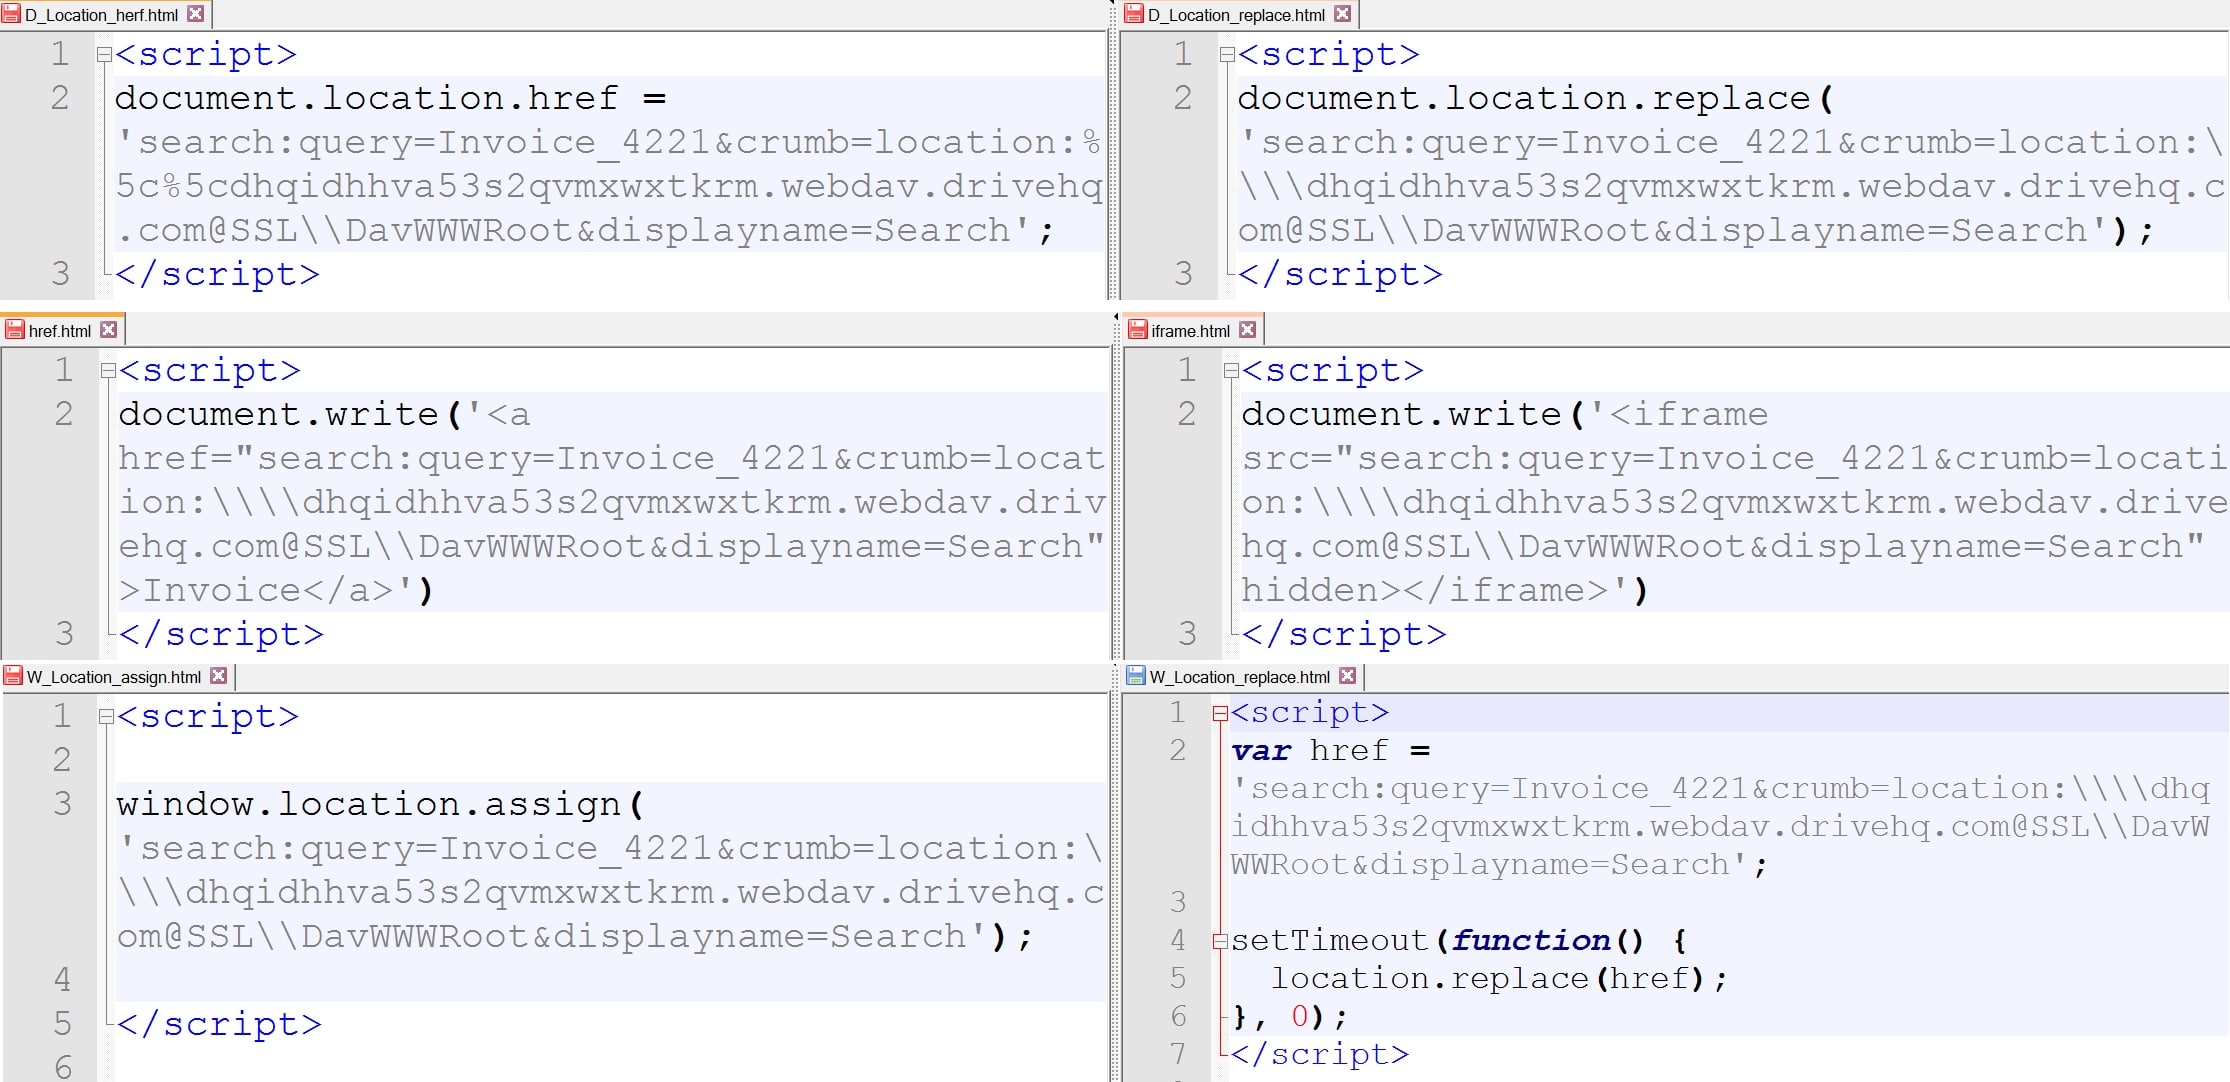The height and width of the screenshot is (1082, 2230).
Task: Click the red file icon on D_Location_replace.html tab
Action: [x=1133, y=14]
